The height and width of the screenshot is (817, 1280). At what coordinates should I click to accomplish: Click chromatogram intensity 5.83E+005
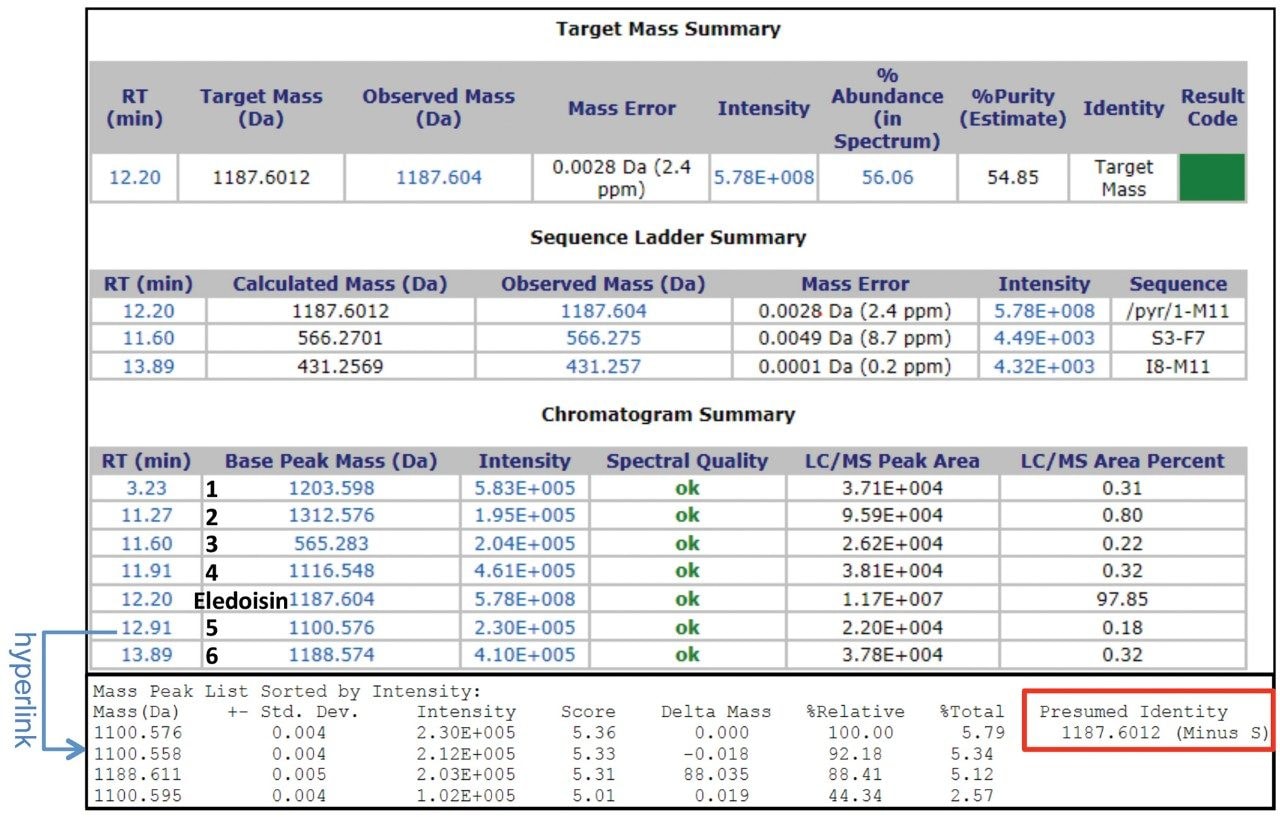click(x=524, y=489)
